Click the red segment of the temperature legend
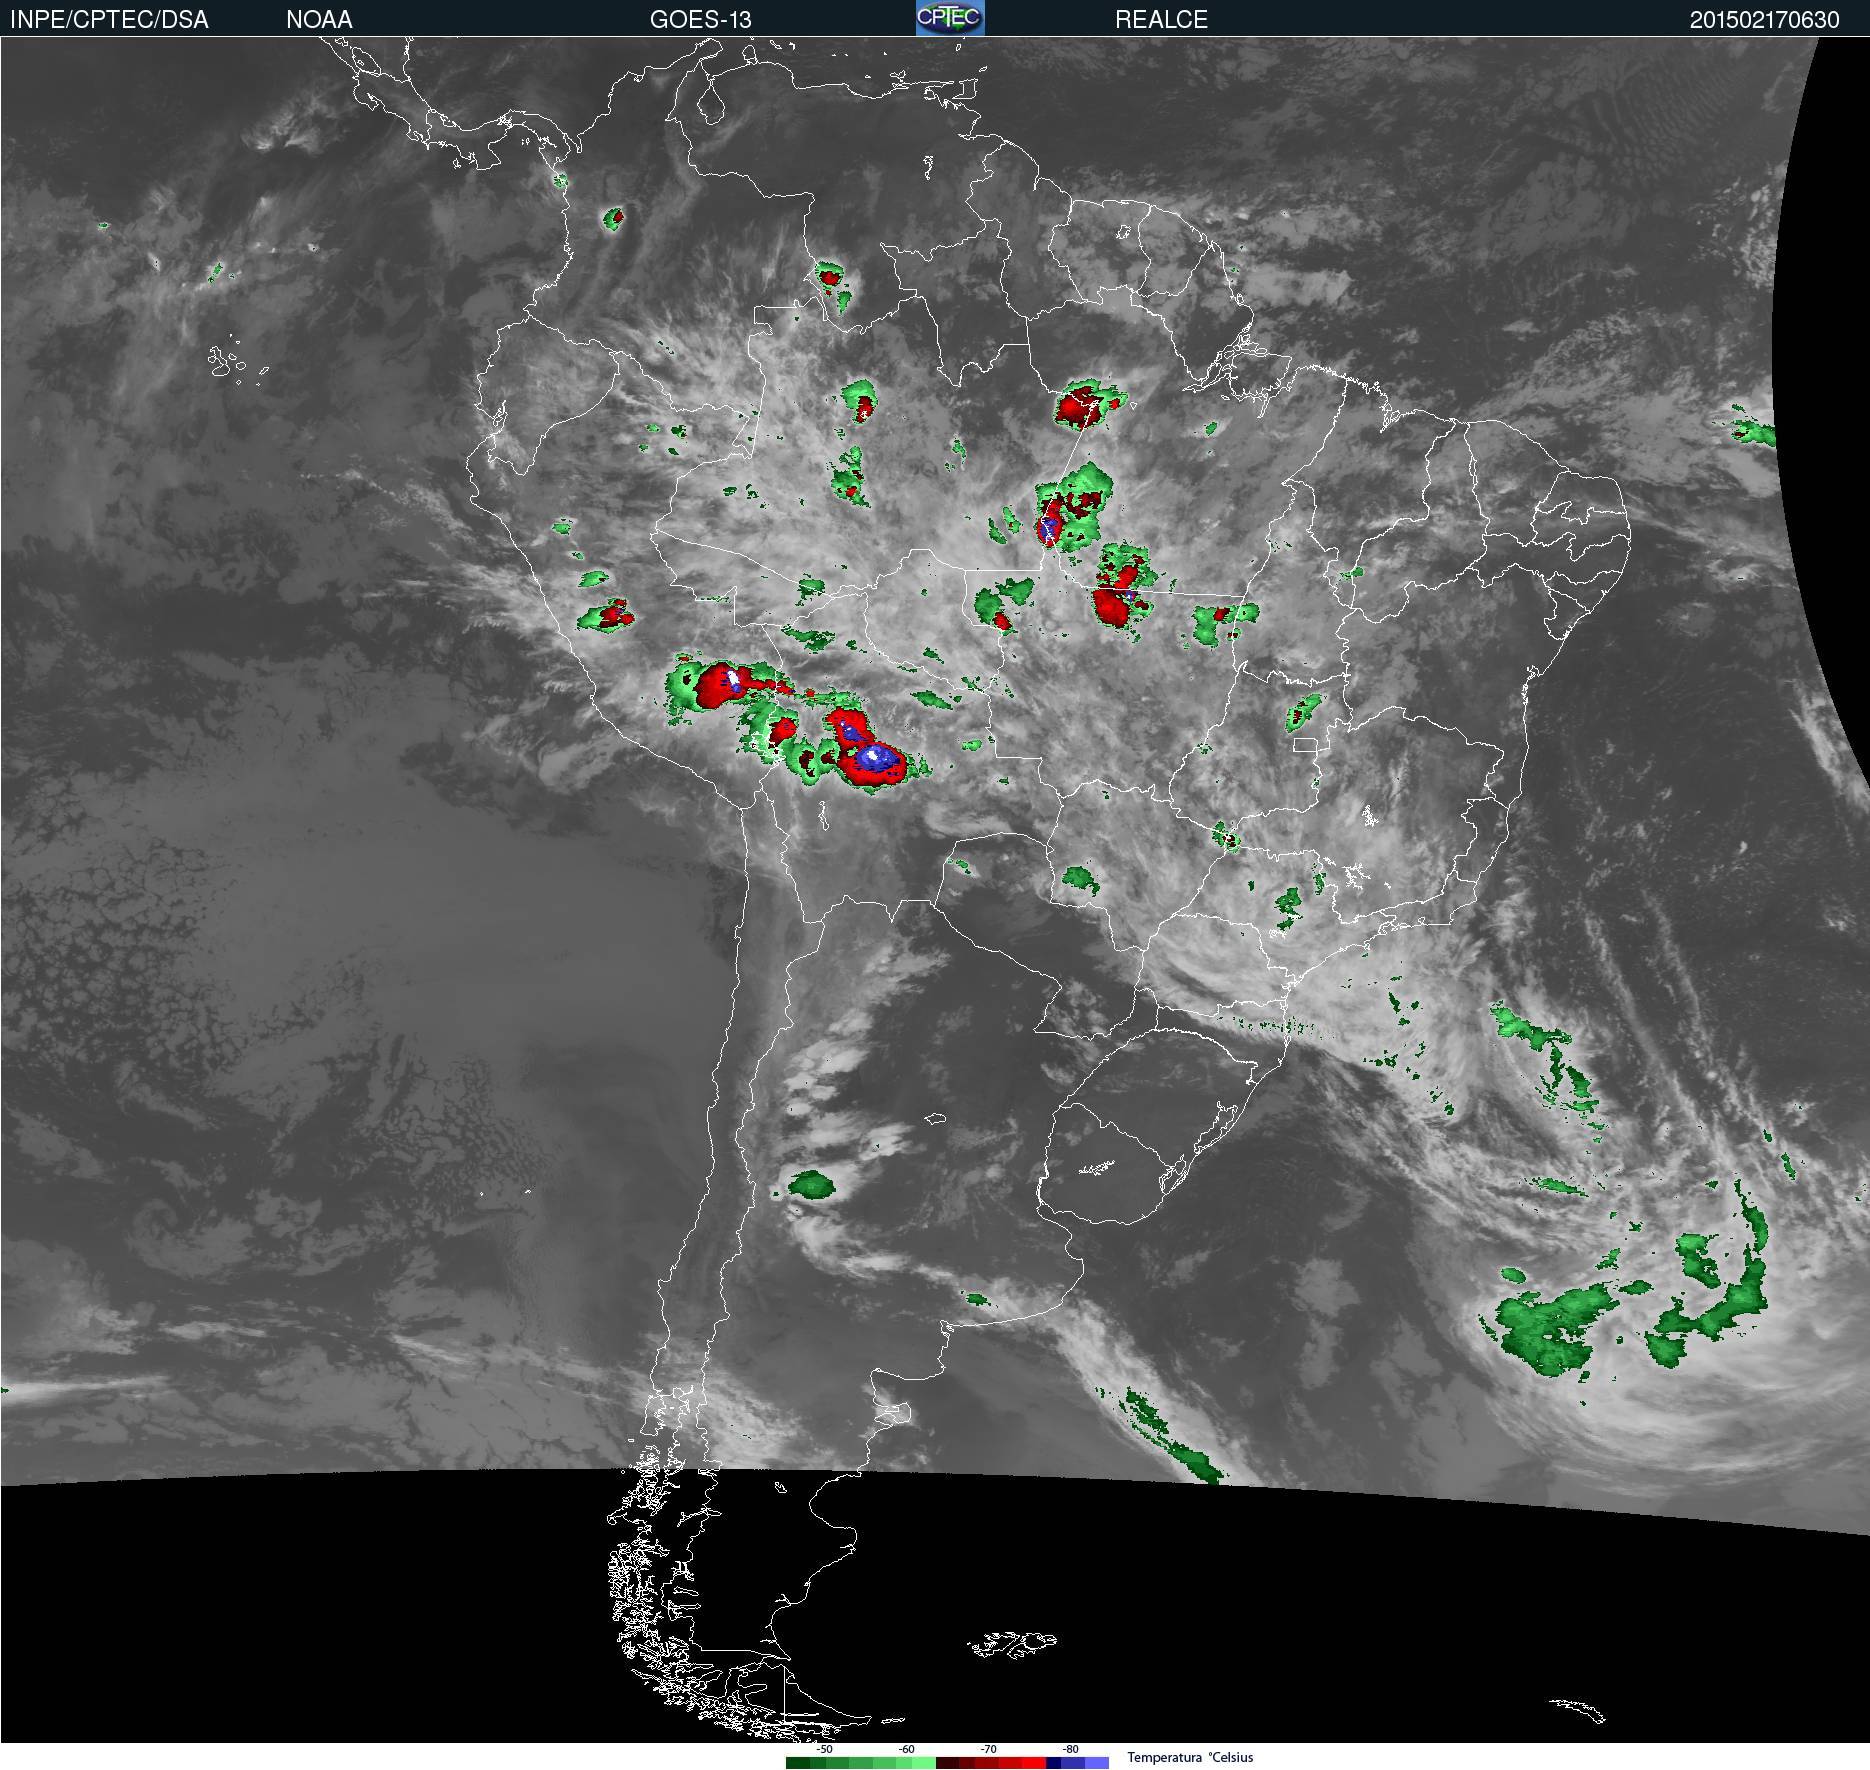Viewport: 1870px width, 1770px height. (x=991, y=1763)
